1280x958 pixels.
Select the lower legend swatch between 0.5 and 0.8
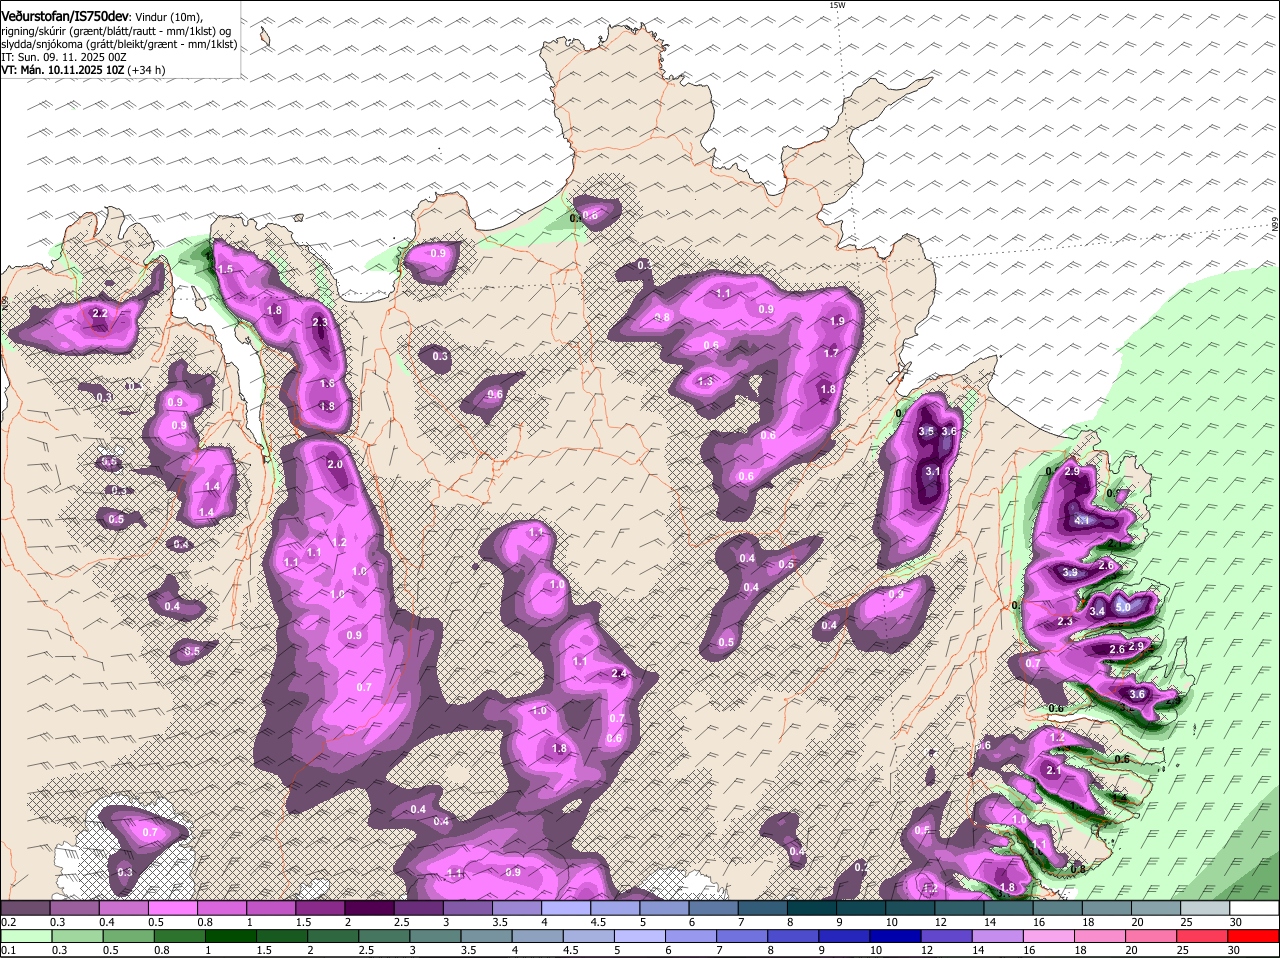[131, 936]
